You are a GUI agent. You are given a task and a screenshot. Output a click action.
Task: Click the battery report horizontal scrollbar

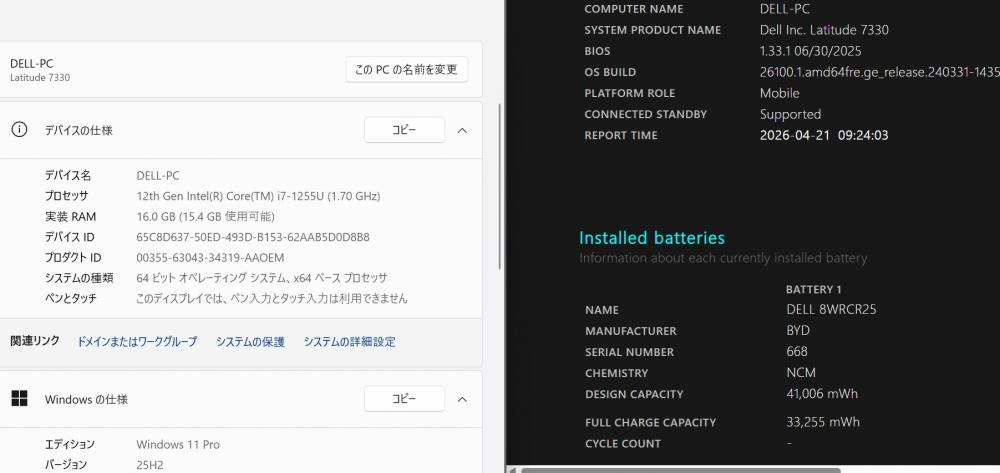(x=680, y=470)
